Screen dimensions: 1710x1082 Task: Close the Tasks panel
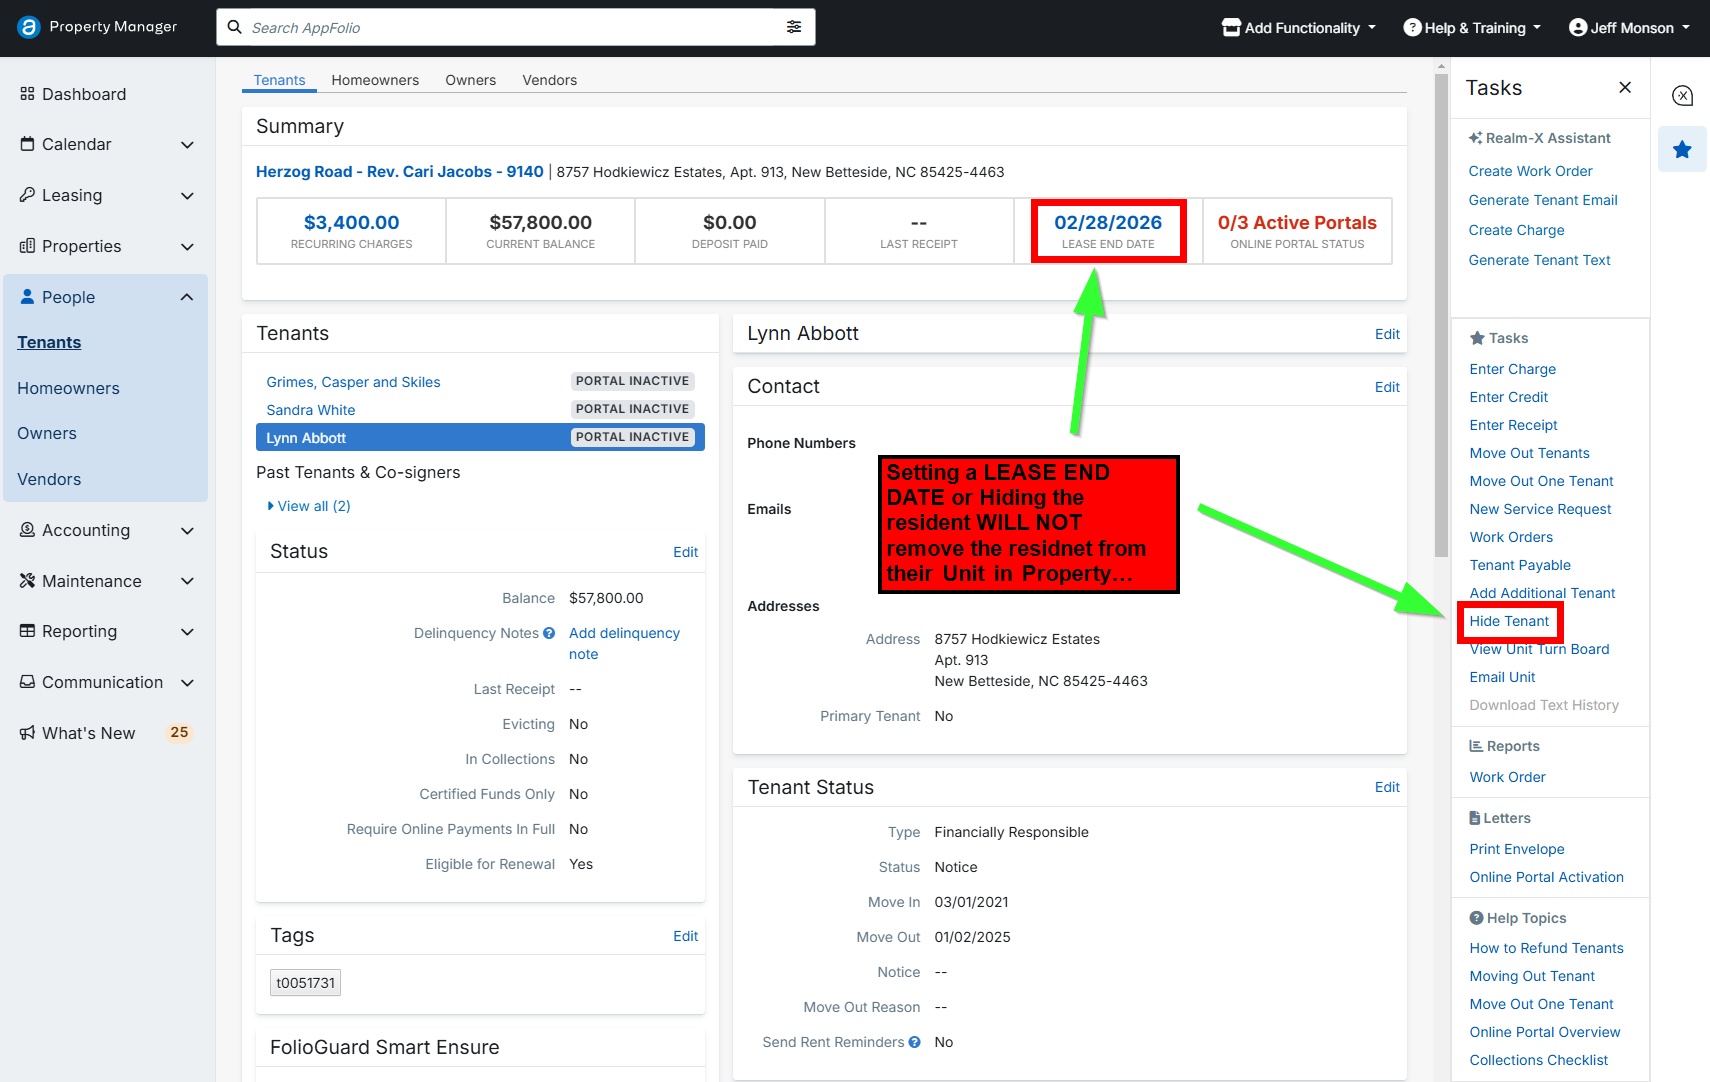pos(1625,88)
